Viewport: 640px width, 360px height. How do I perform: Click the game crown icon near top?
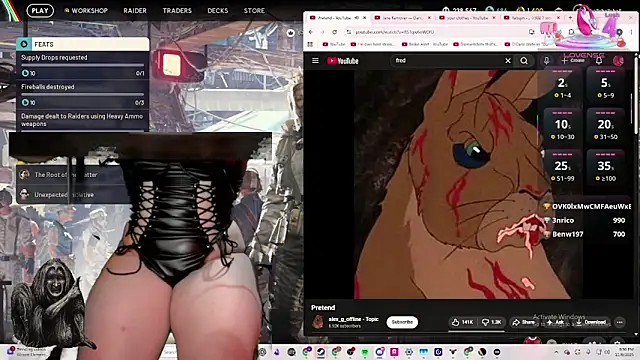pyautogui.click(x=290, y=33)
